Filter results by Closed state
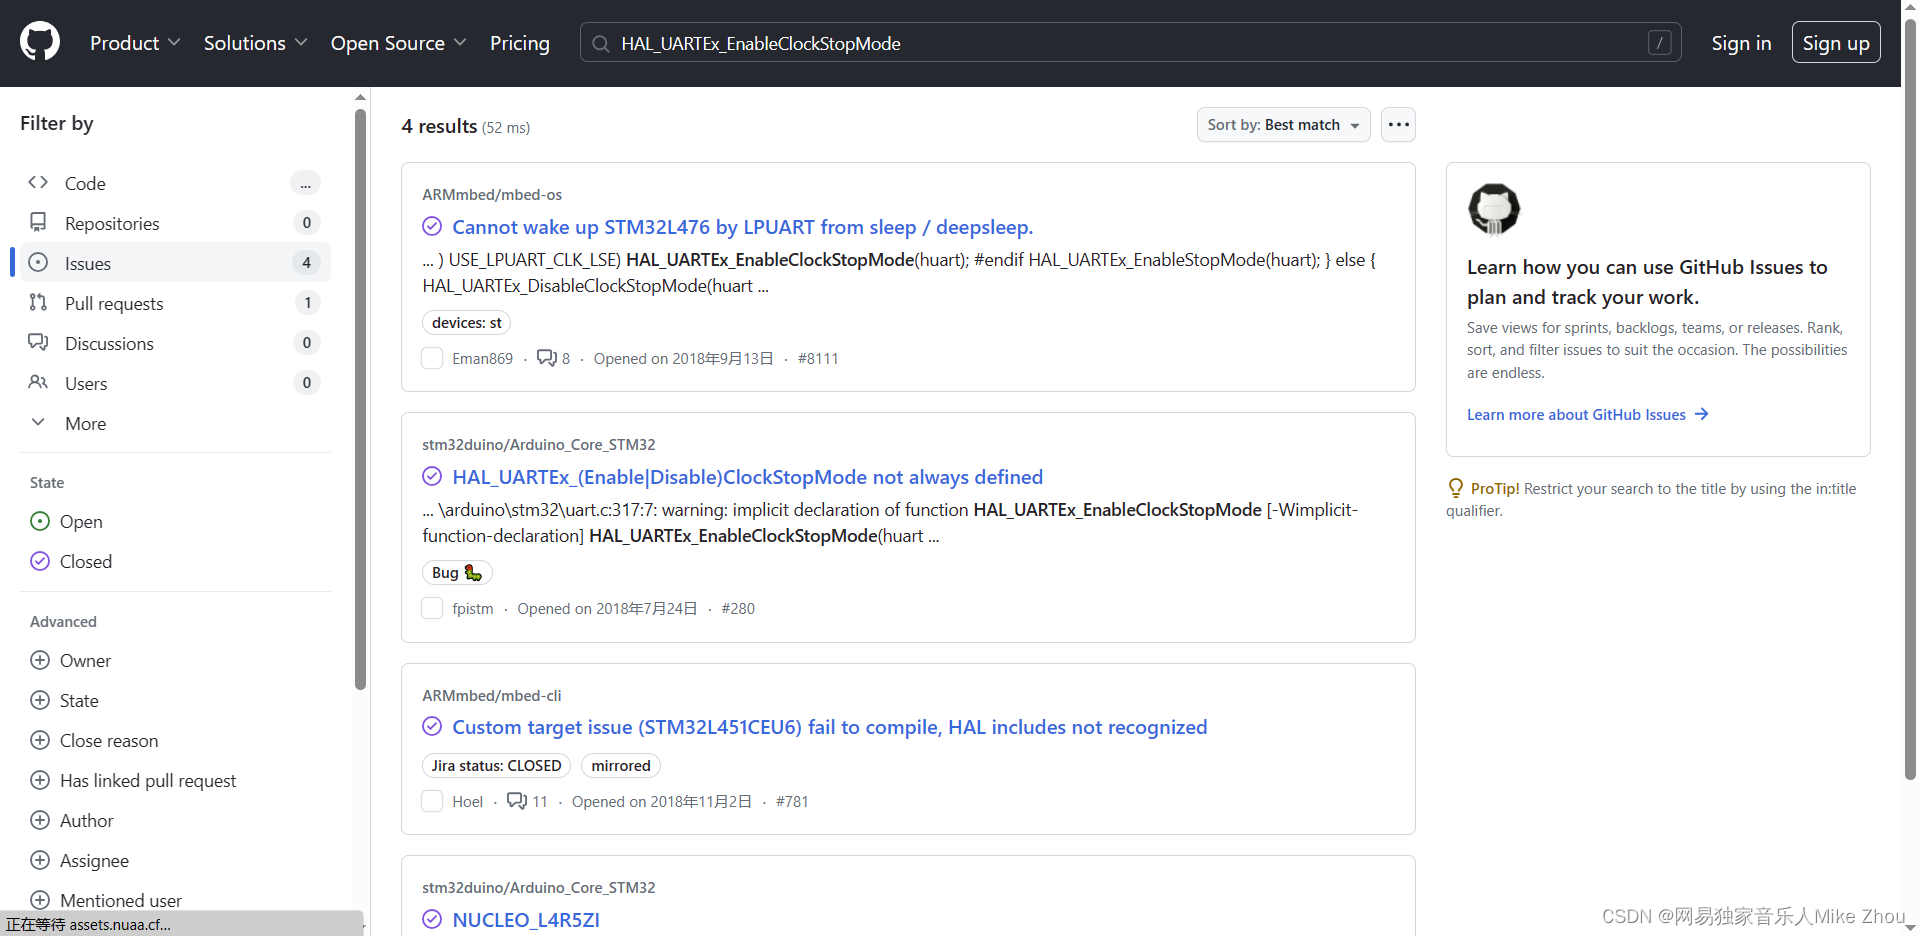The image size is (1920, 936). click(86, 561)
